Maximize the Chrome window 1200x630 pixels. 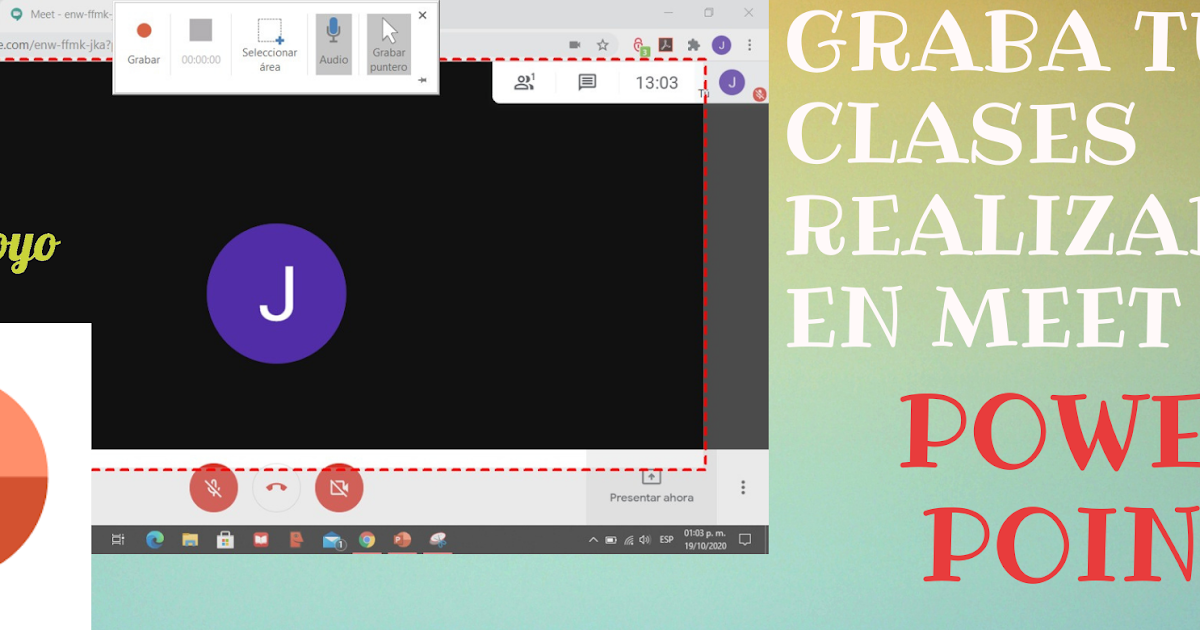click(x=709, y=13)
